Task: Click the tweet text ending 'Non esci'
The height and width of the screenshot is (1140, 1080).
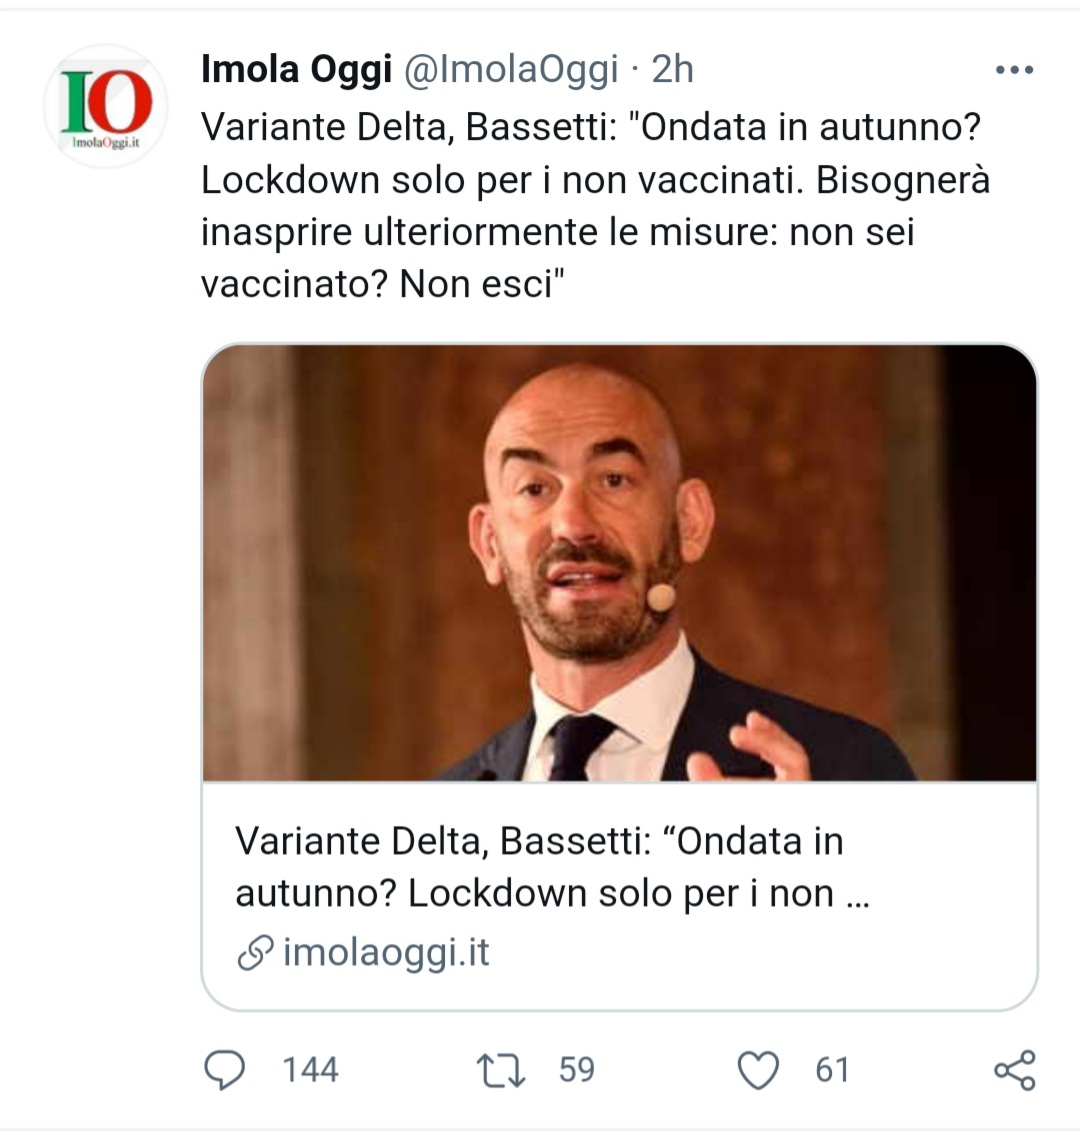Action: [383, 284]
